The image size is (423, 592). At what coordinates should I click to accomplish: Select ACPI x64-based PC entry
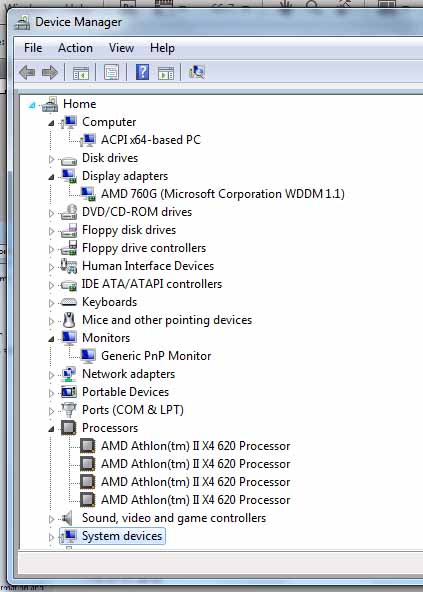151,140
